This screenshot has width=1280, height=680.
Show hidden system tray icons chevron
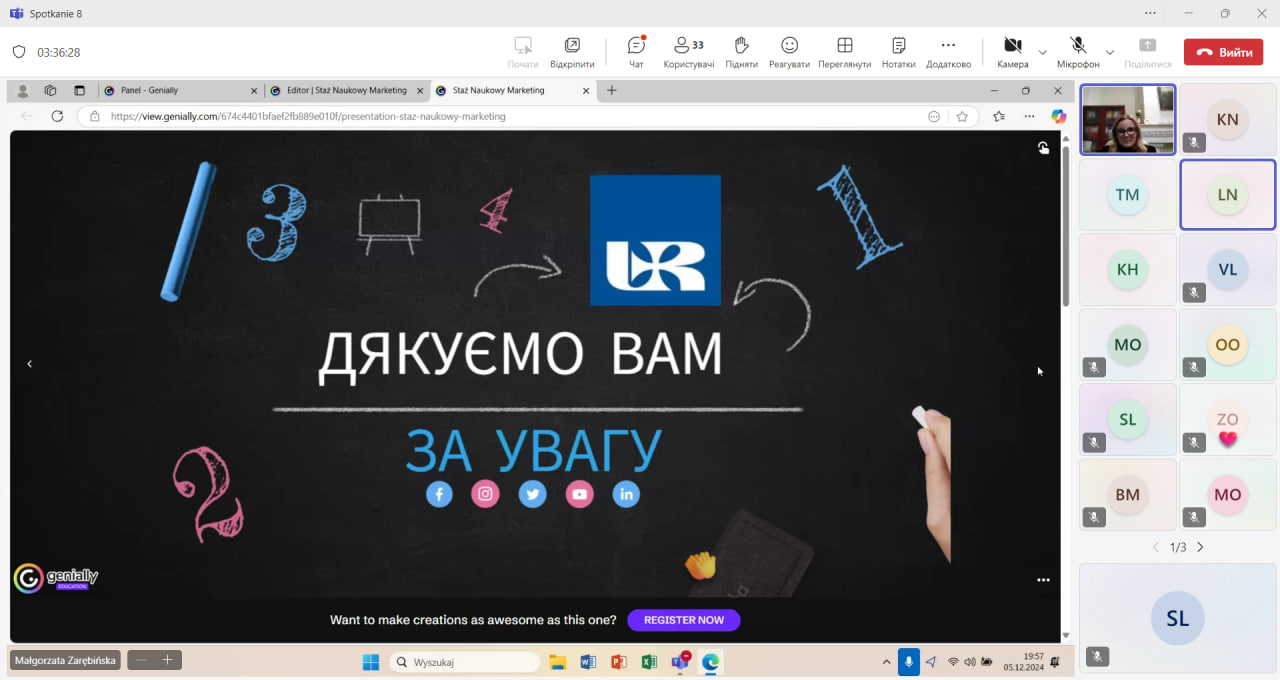click(x=886, y=662)
